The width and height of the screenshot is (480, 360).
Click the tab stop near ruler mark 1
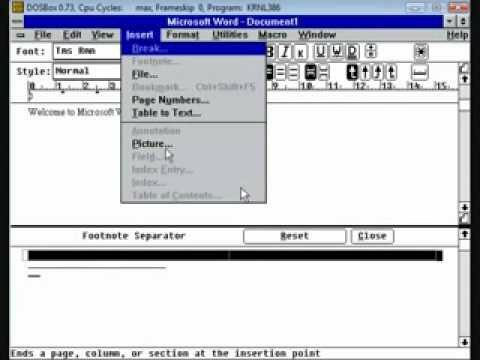(63, 91)
